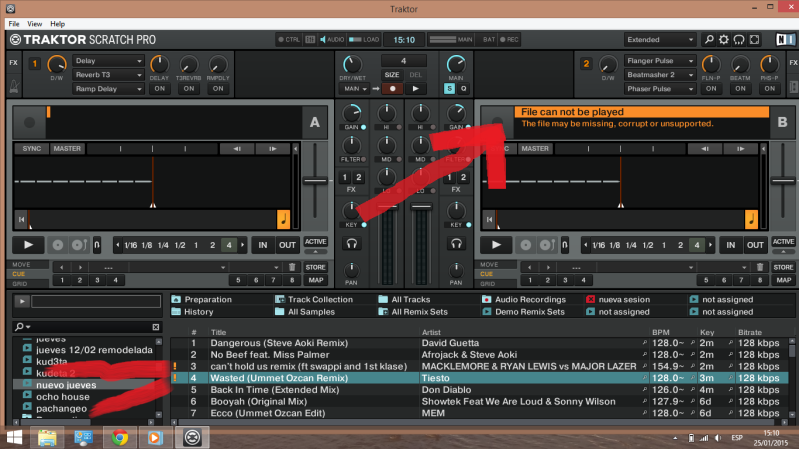The height and width of the screenshot is (449, 799).
Task: Click the metronome icon at left
Action: pyautogui.click(x=14, y=87)
